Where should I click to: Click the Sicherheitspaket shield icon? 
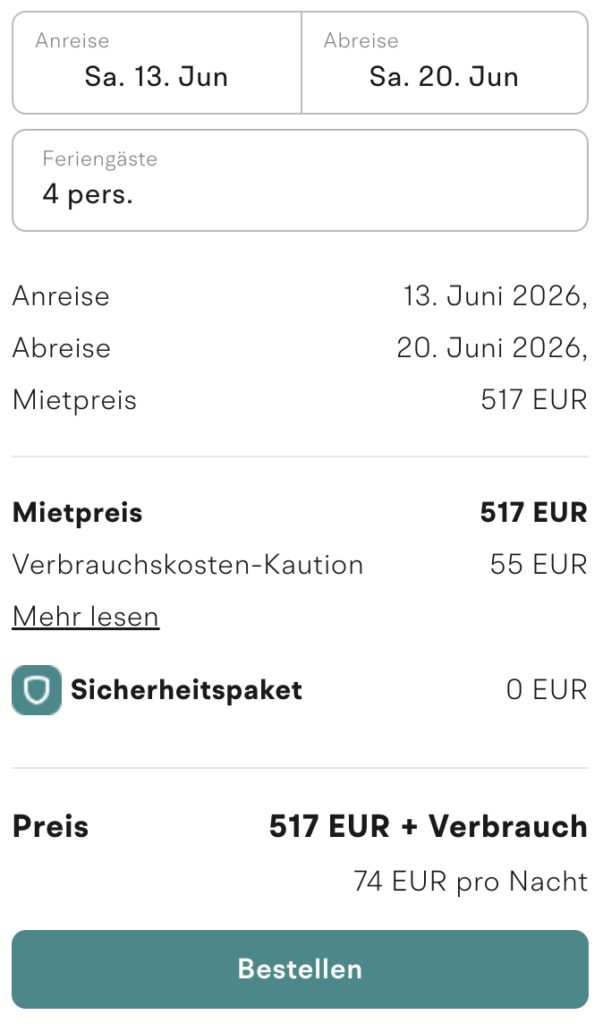click(36, 690)
